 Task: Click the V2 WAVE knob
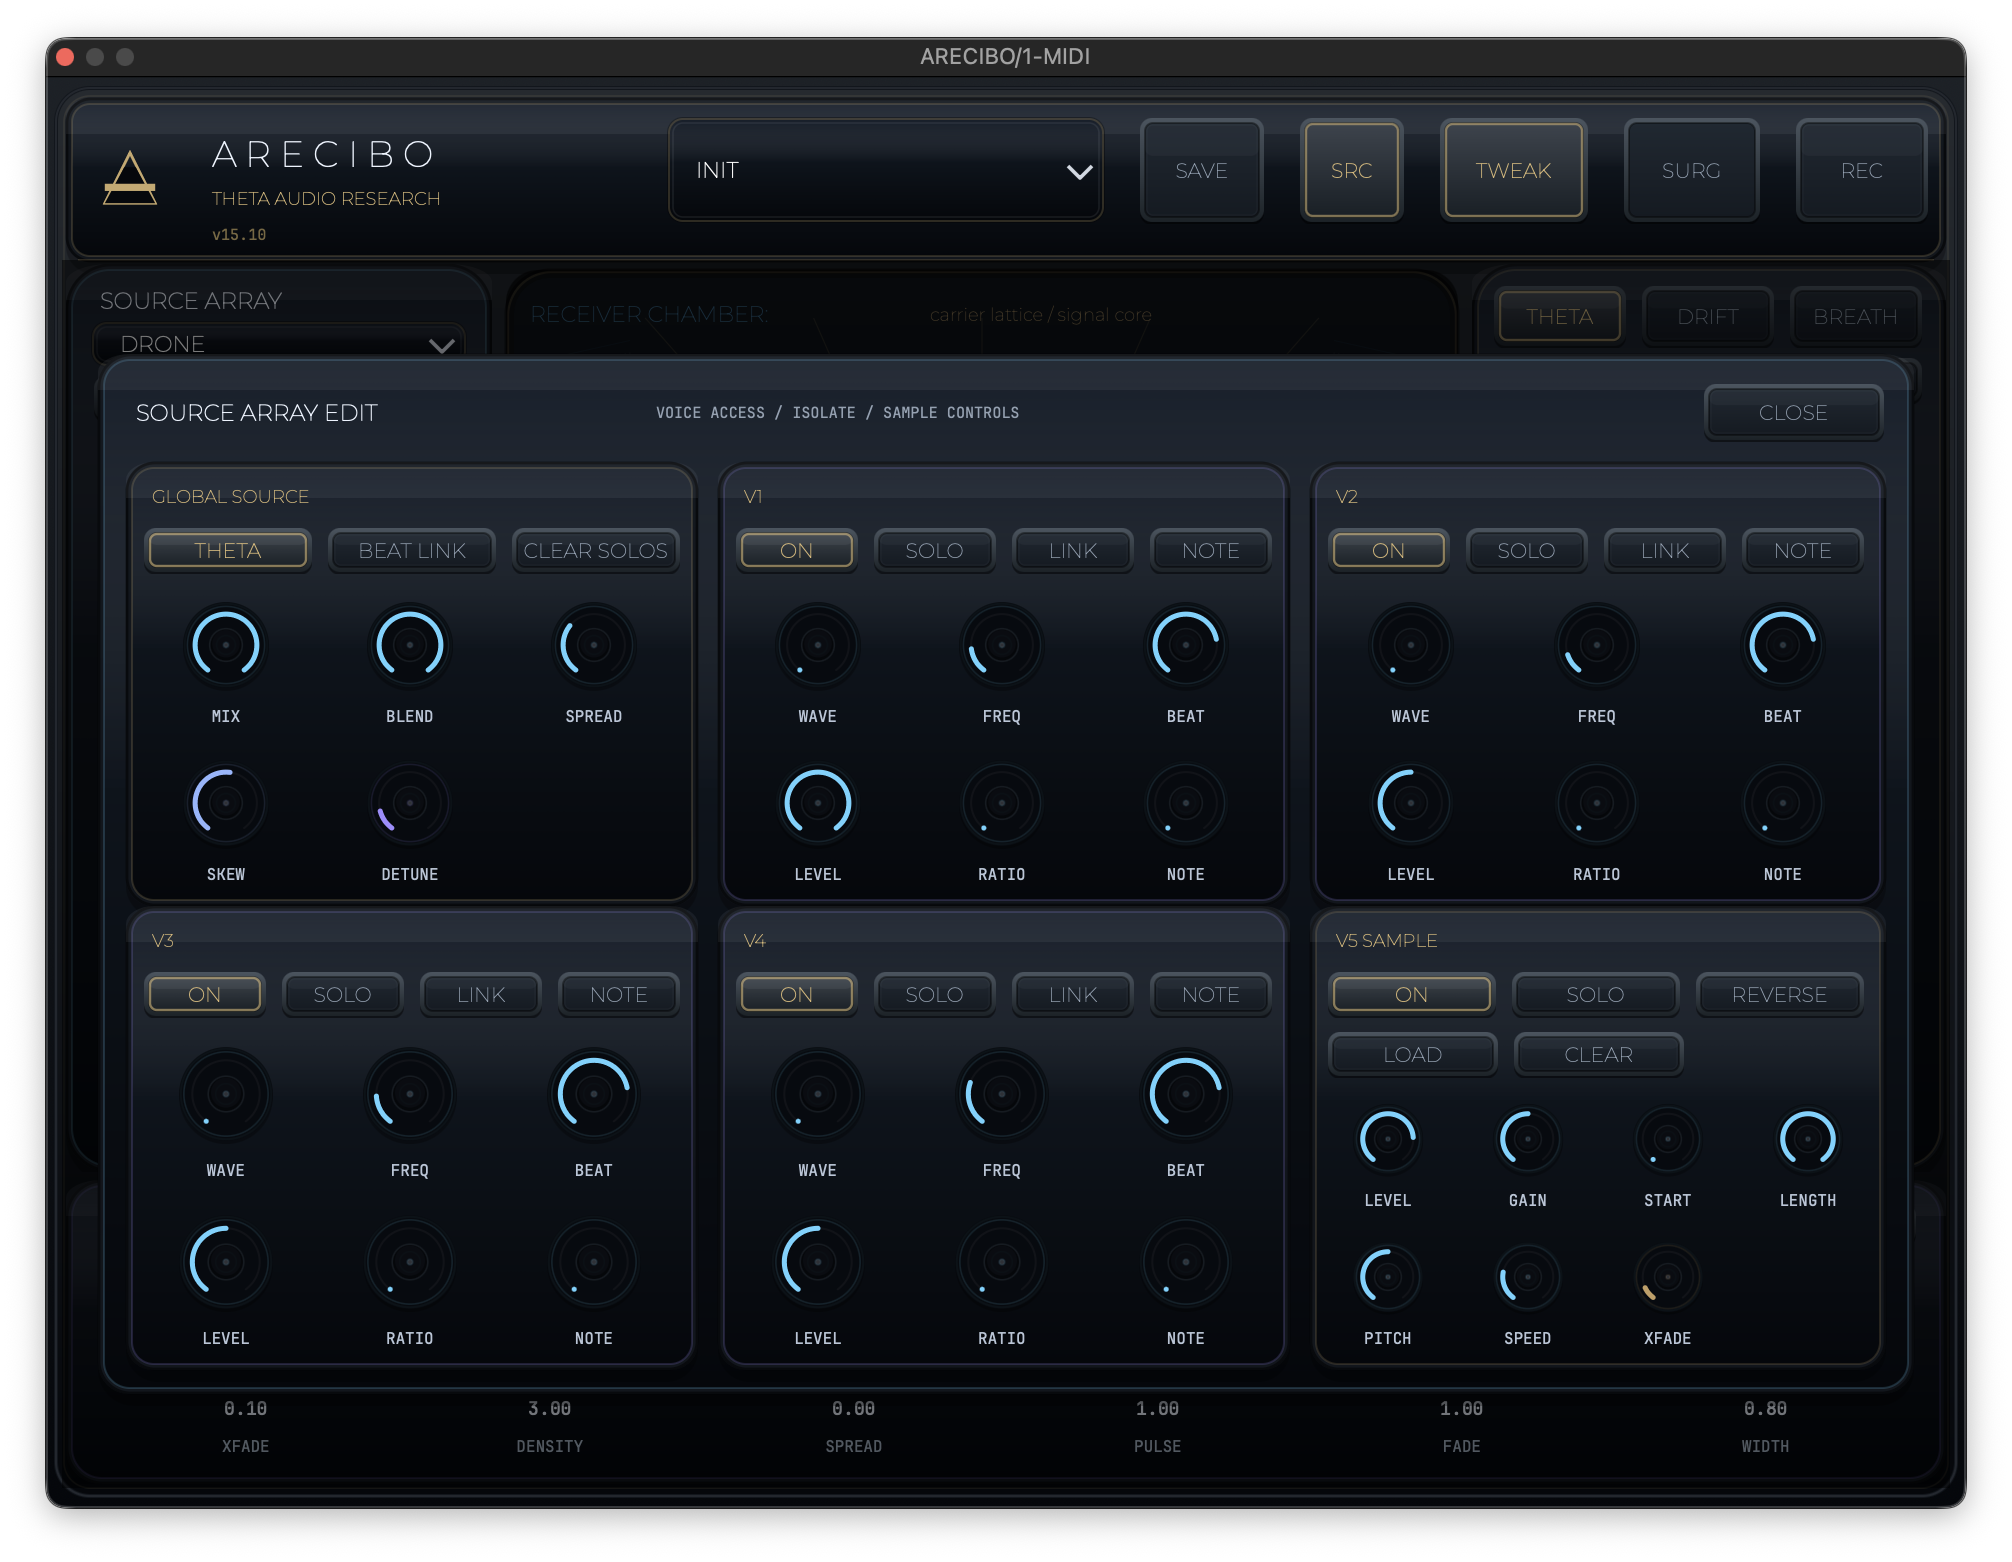pos(1411,645)
